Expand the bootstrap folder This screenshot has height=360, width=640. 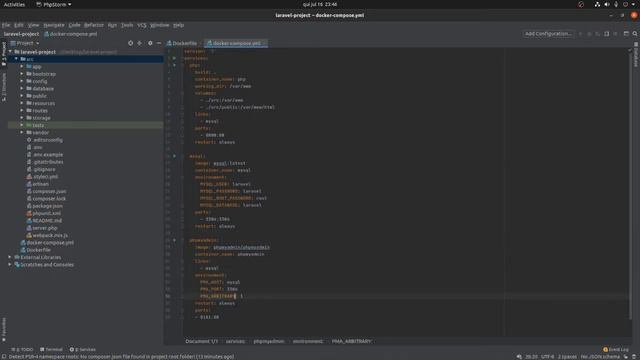(22, 74)
